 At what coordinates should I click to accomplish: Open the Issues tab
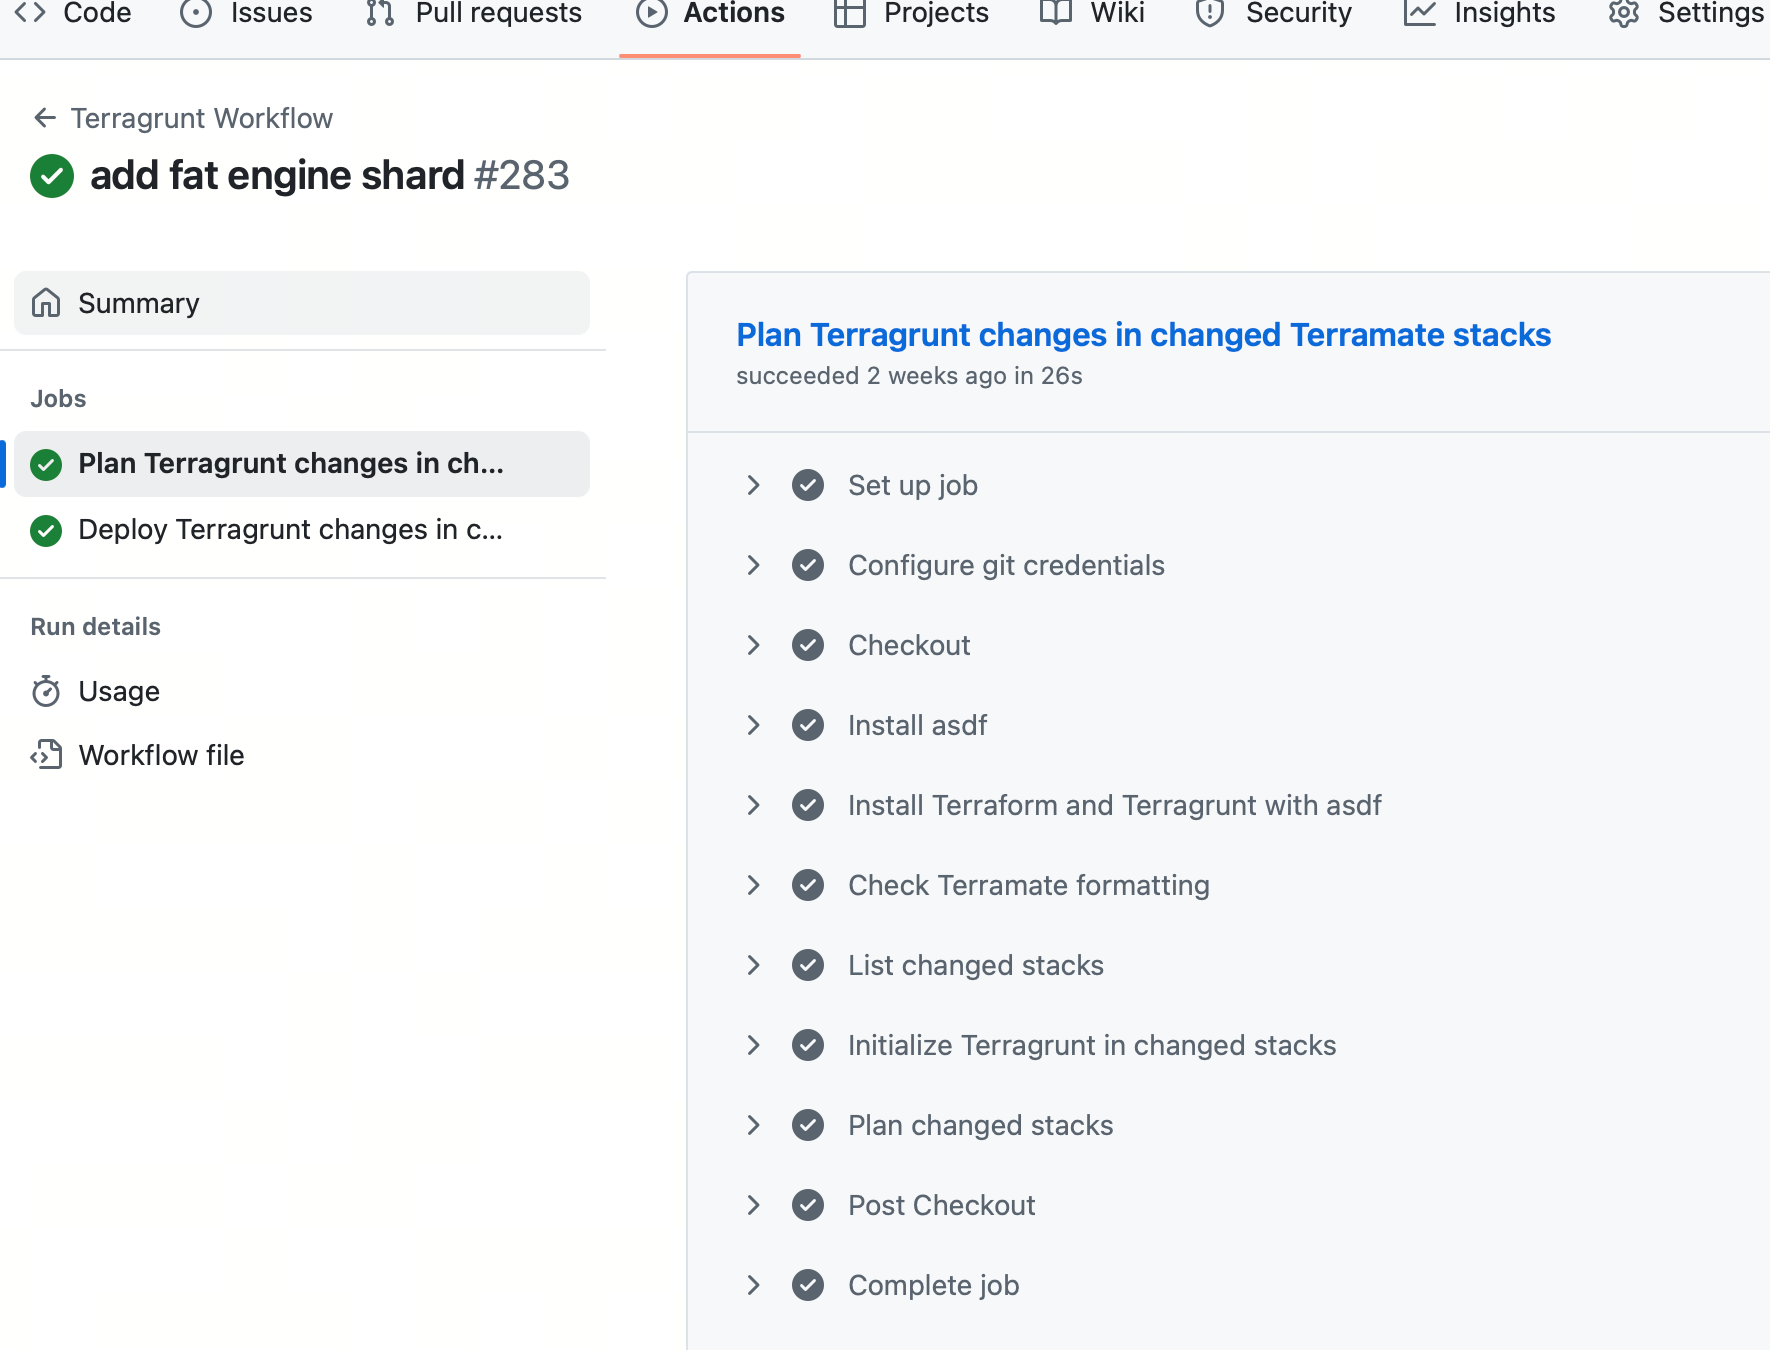tap(247, 13)
